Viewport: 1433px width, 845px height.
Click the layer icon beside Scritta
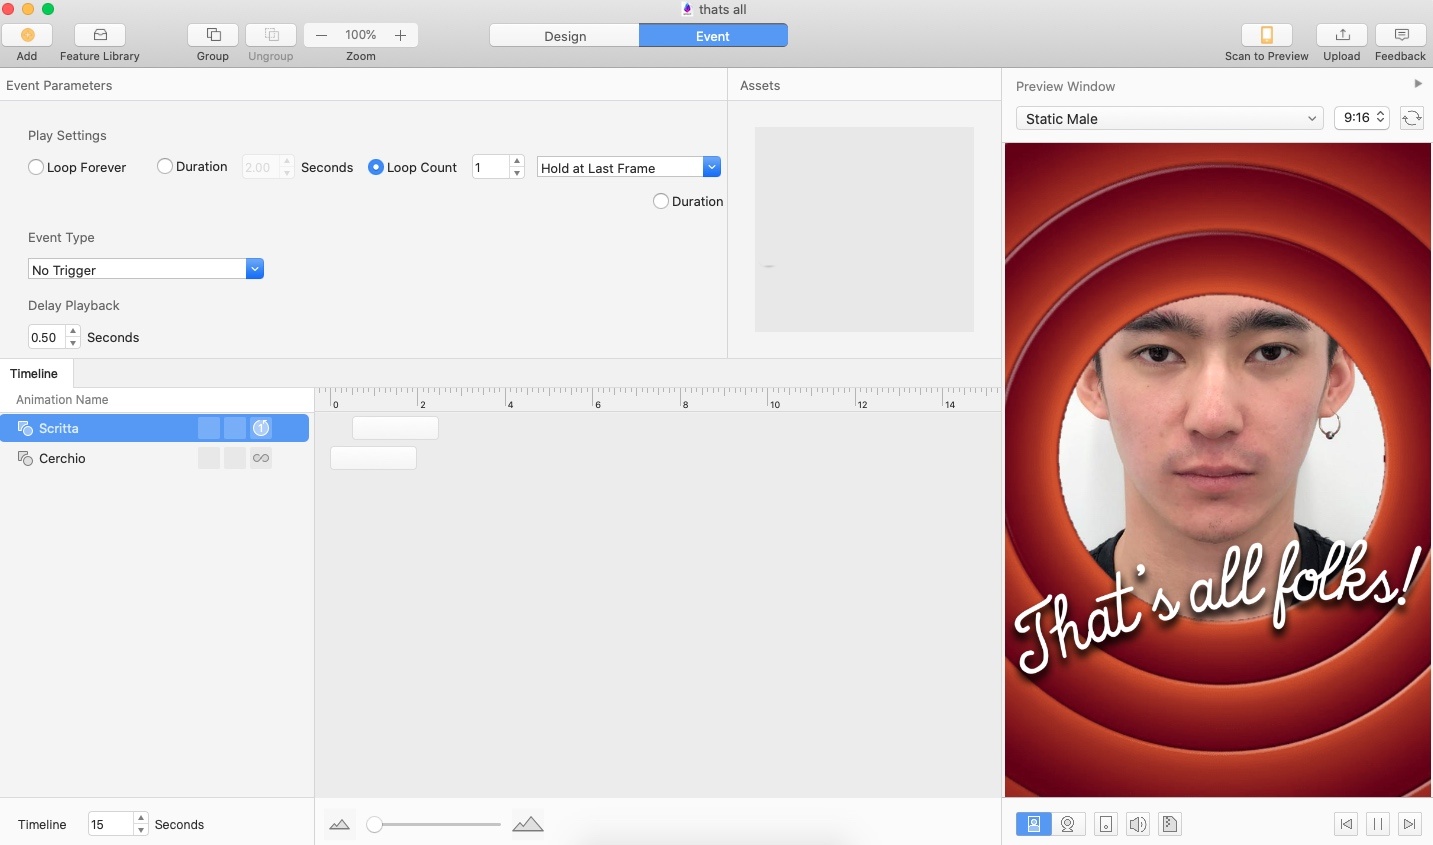tap(26, 428)
